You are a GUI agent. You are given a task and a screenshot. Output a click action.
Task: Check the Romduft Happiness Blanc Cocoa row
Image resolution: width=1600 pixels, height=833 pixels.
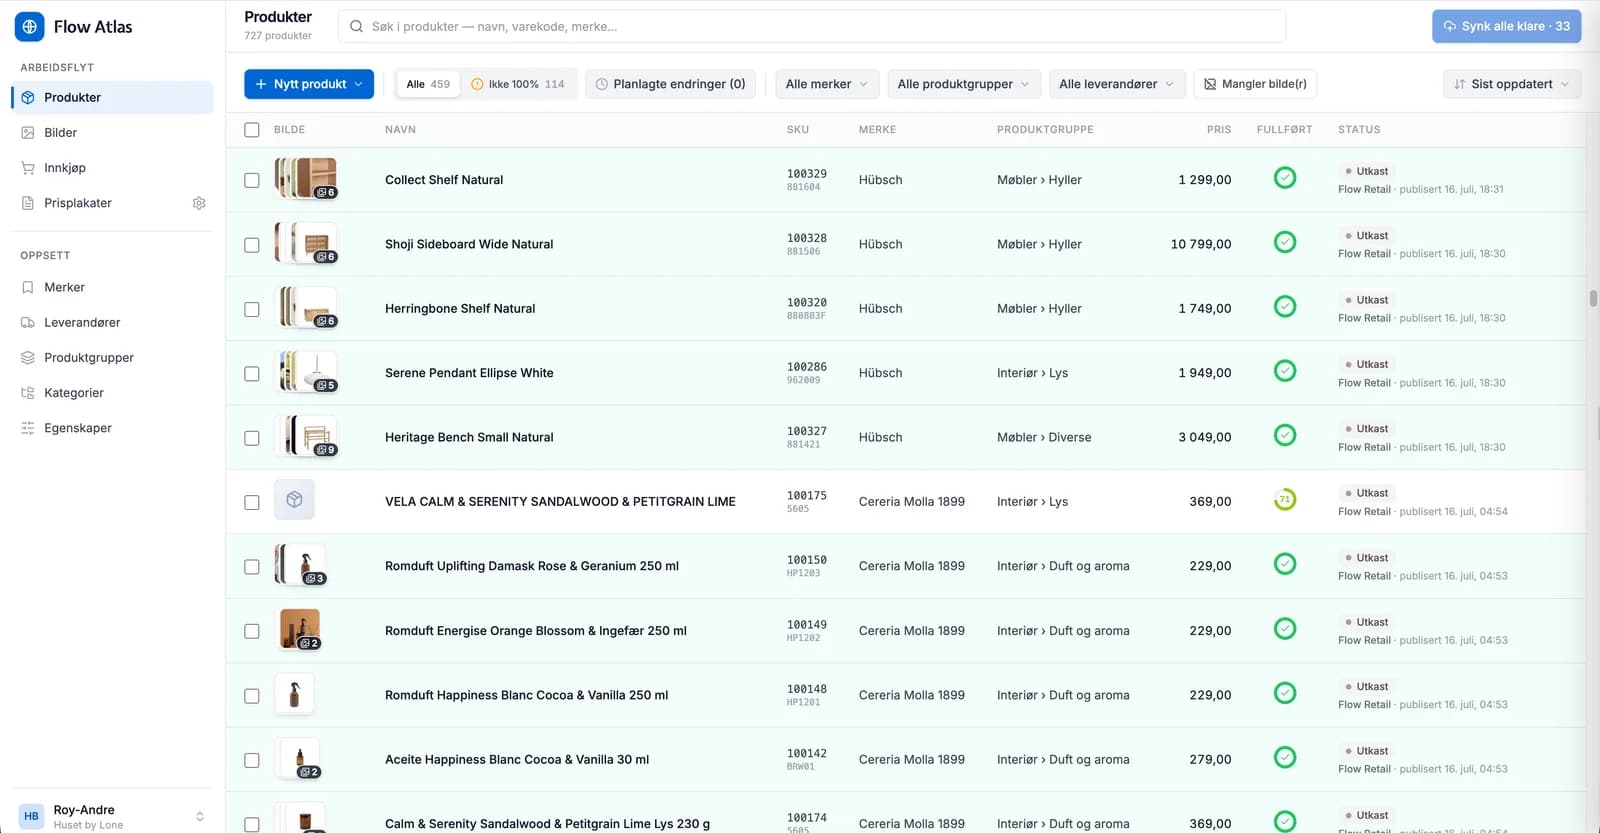click(x=252, y=696)
